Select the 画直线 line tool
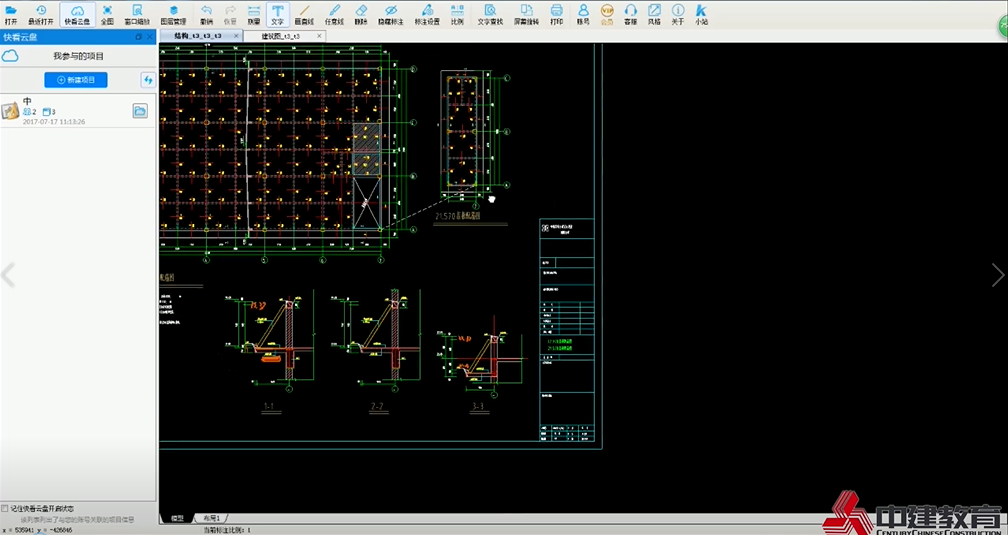The image size is (1008, 535). pos(304,14)
